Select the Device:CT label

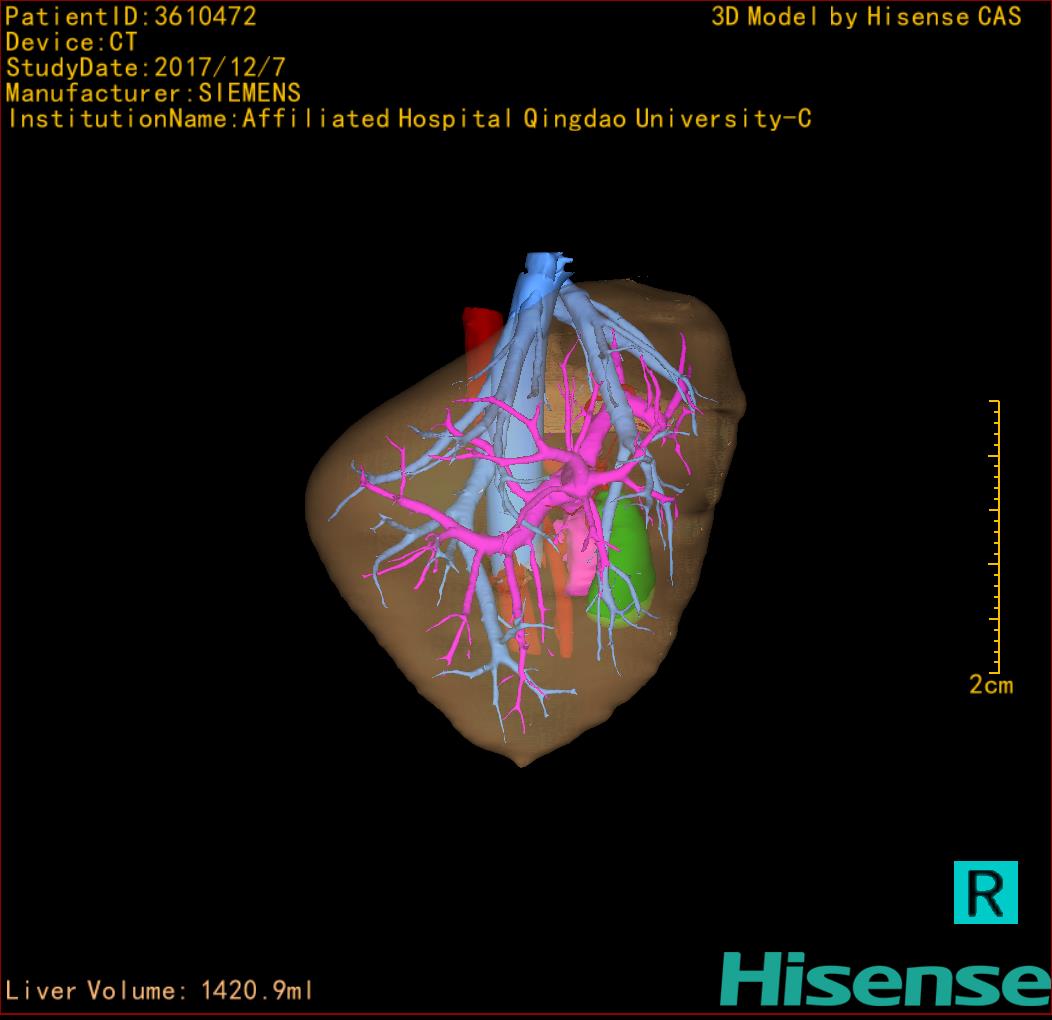[71, 43]
